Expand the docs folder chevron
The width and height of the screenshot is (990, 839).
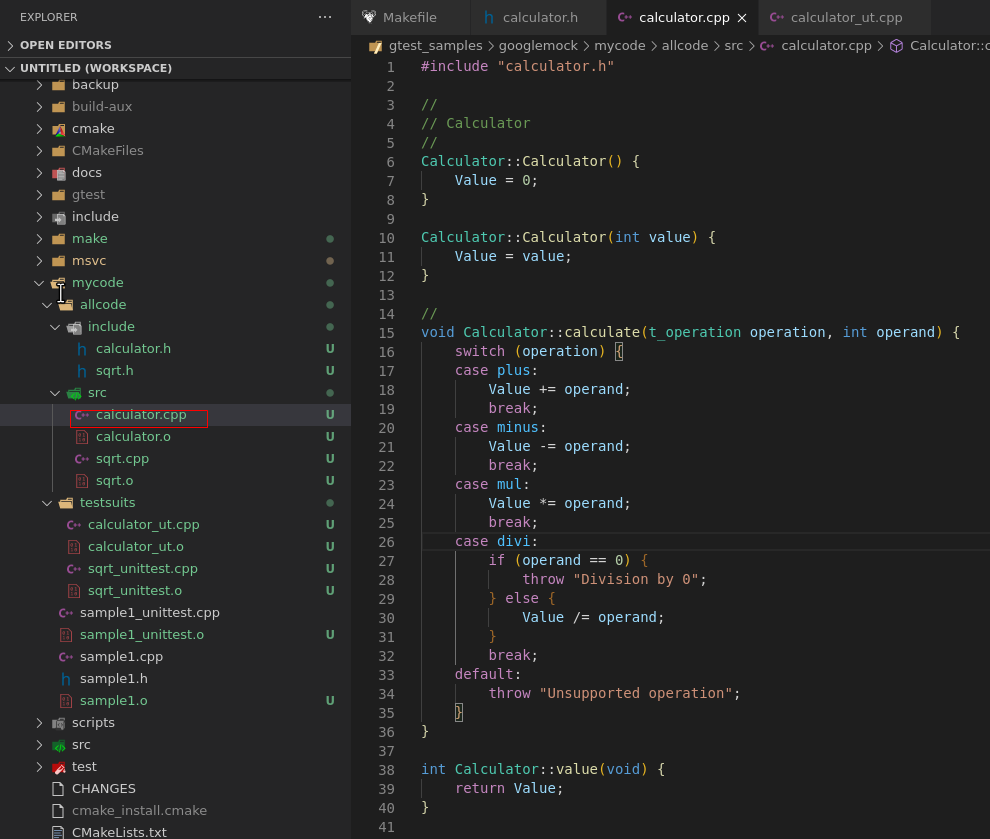[x=40, y=173]
